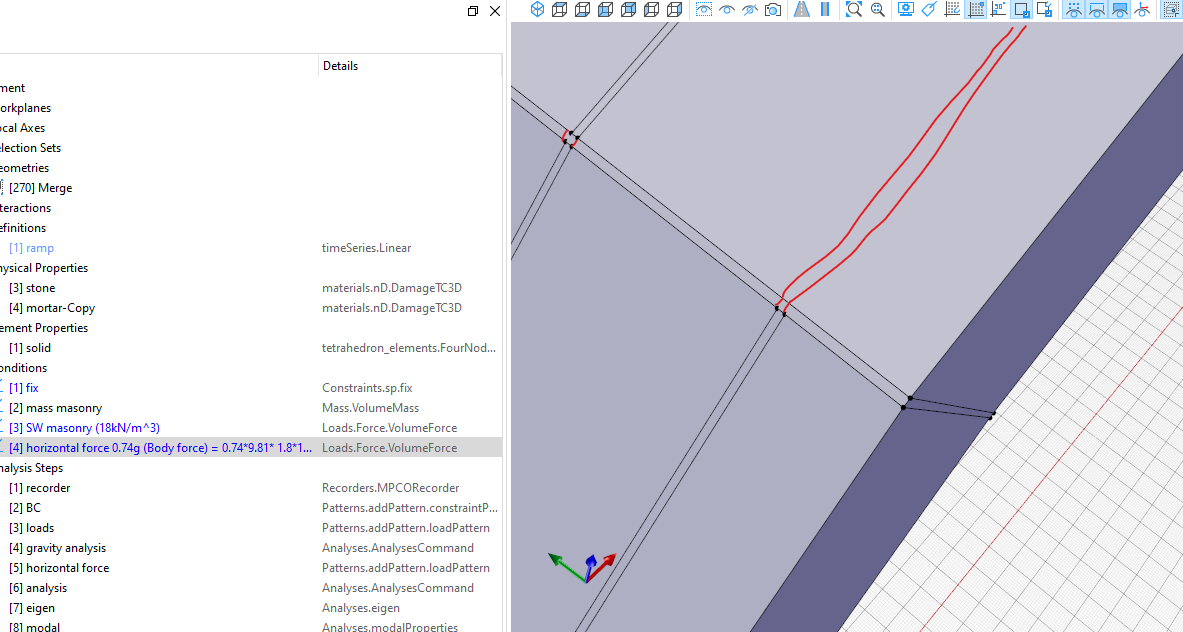Click the tag label icon
Image resolution: width=1183 pixels, height=632 pixels.
pyautogui.click(x=929, y=9)
